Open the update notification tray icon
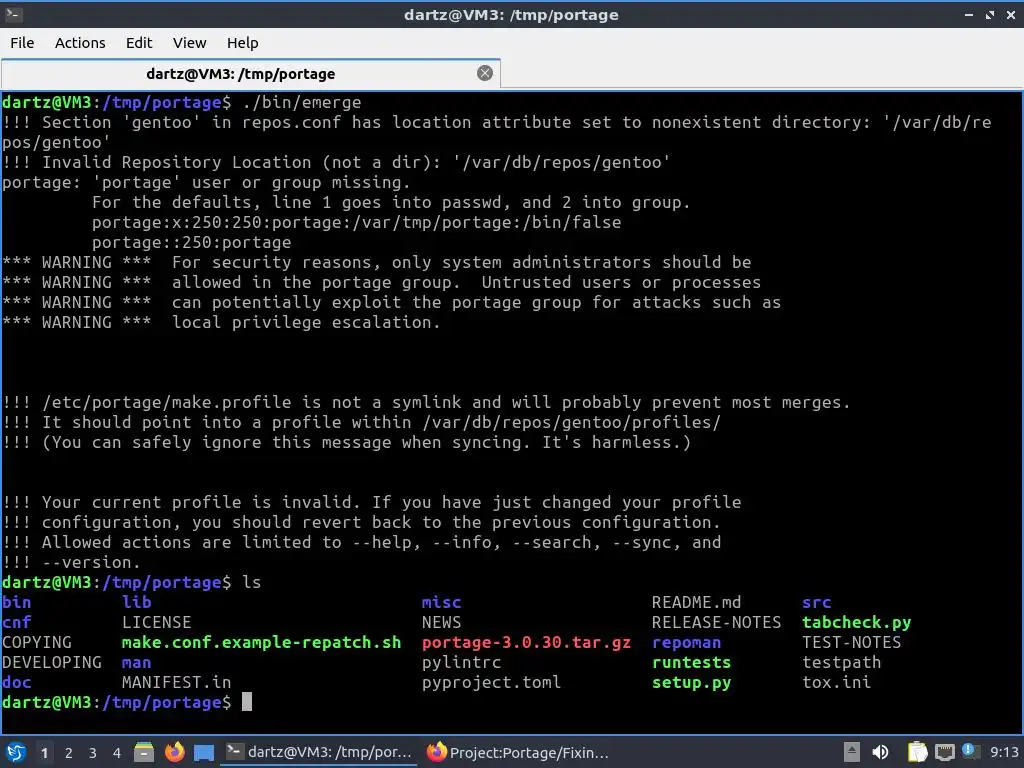Image resolution: width=1024 pixels, height=768 pixels. point(970,752)
